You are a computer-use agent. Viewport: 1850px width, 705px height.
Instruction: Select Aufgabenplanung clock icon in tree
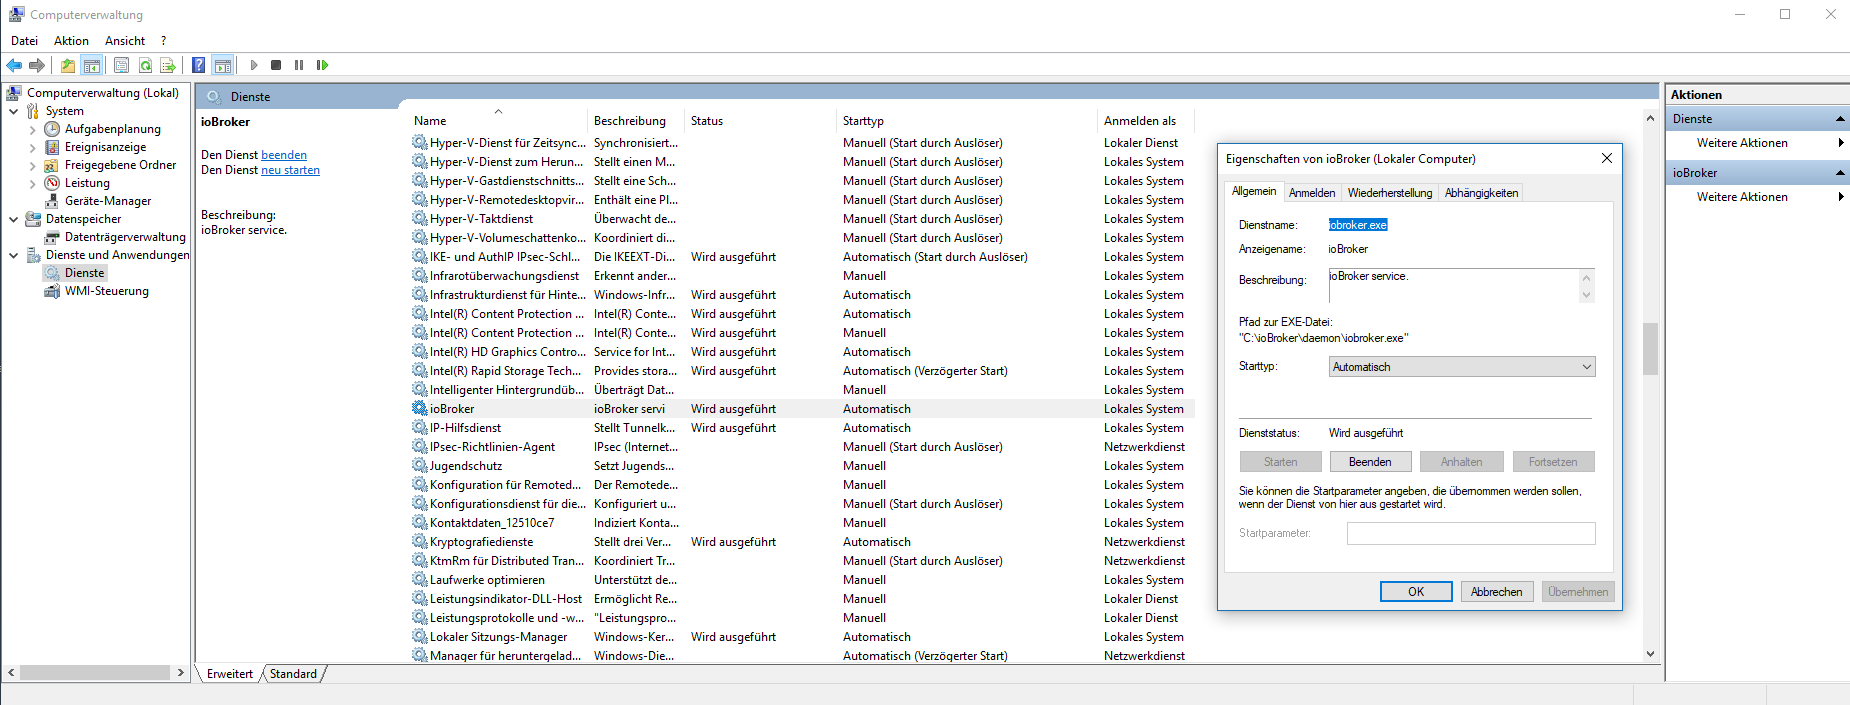coord(52,129)
